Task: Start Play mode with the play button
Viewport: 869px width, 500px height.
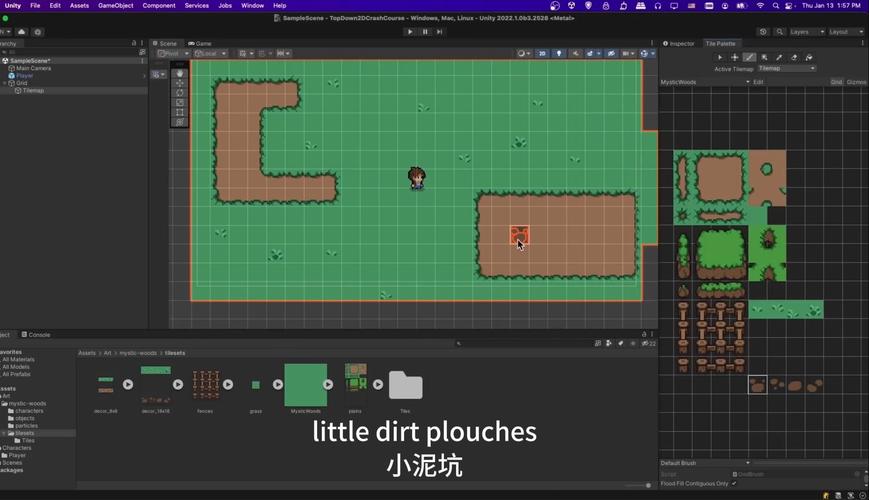Action: [x=410, y=32]
